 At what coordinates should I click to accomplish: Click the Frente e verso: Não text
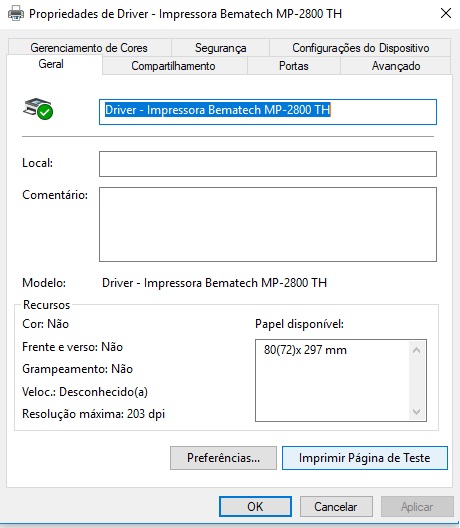pos(72,347)
